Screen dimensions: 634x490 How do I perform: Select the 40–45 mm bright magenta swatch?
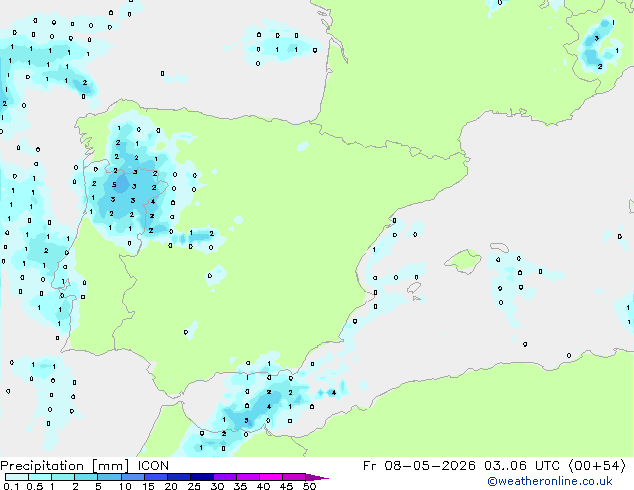(271, 477)
